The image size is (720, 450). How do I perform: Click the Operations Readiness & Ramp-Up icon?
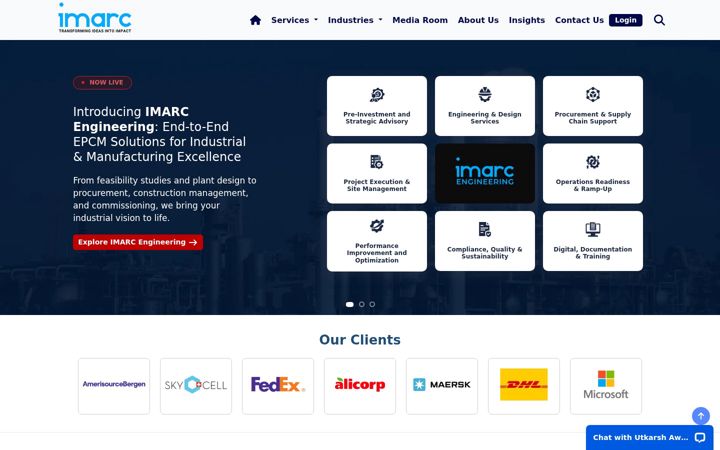click(x=592, y=162)
